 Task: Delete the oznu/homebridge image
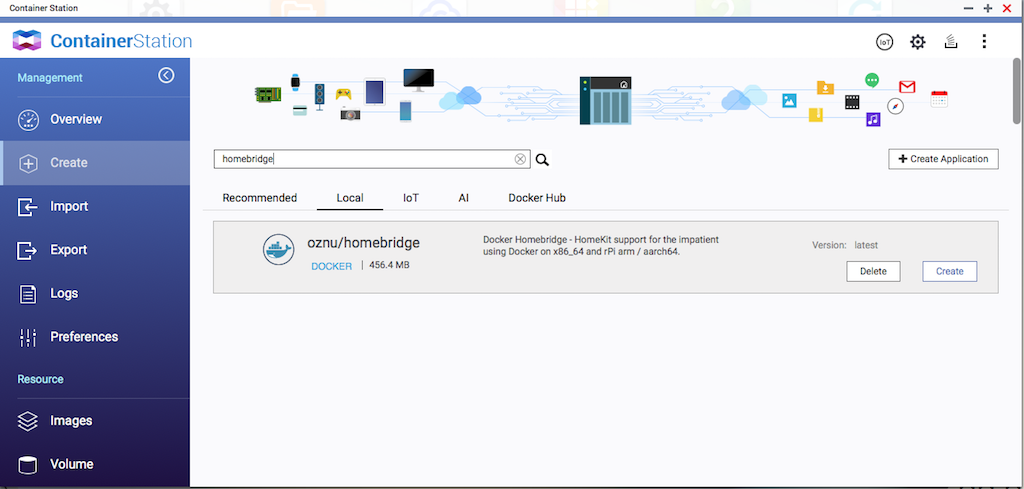tap(873, 271)
